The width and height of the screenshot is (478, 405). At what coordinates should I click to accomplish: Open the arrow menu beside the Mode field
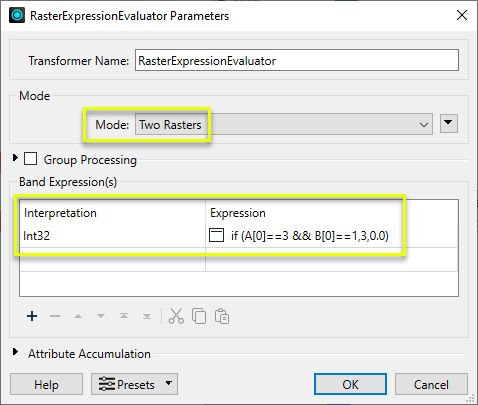[x=449, y=123]
